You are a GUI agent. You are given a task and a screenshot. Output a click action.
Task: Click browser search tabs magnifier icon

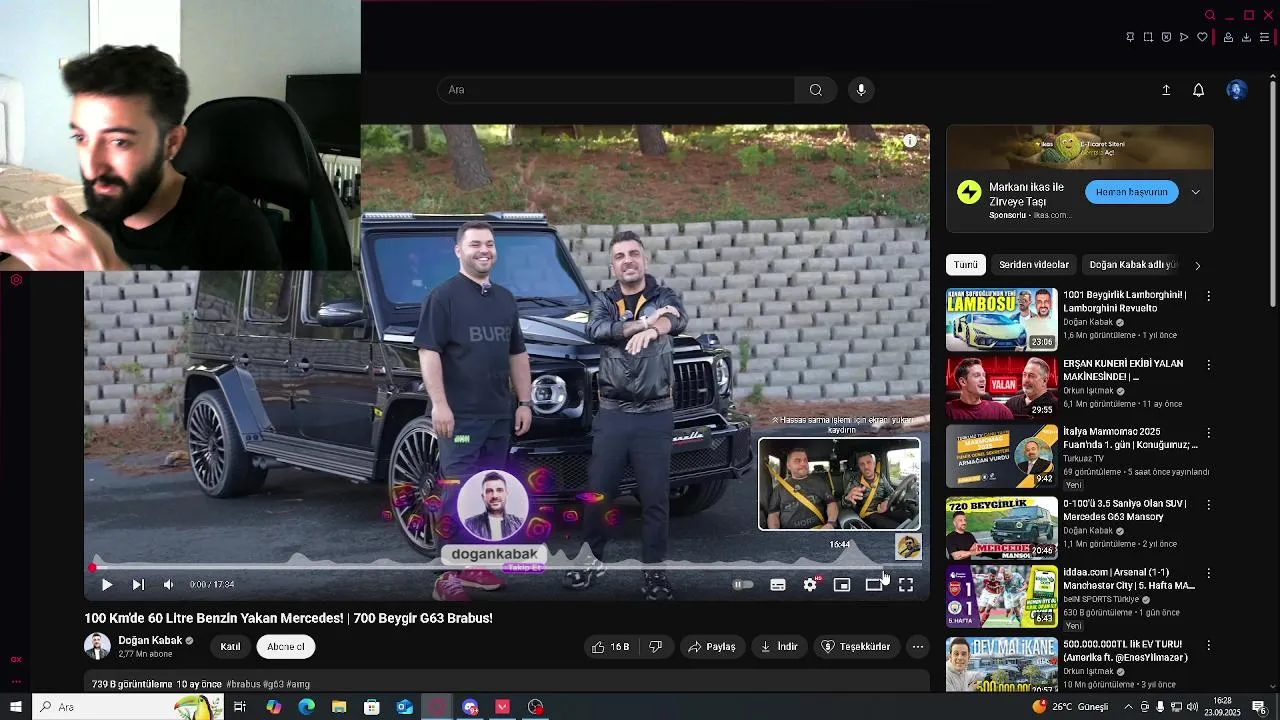pyautogui.click(x=1210, y=15)
